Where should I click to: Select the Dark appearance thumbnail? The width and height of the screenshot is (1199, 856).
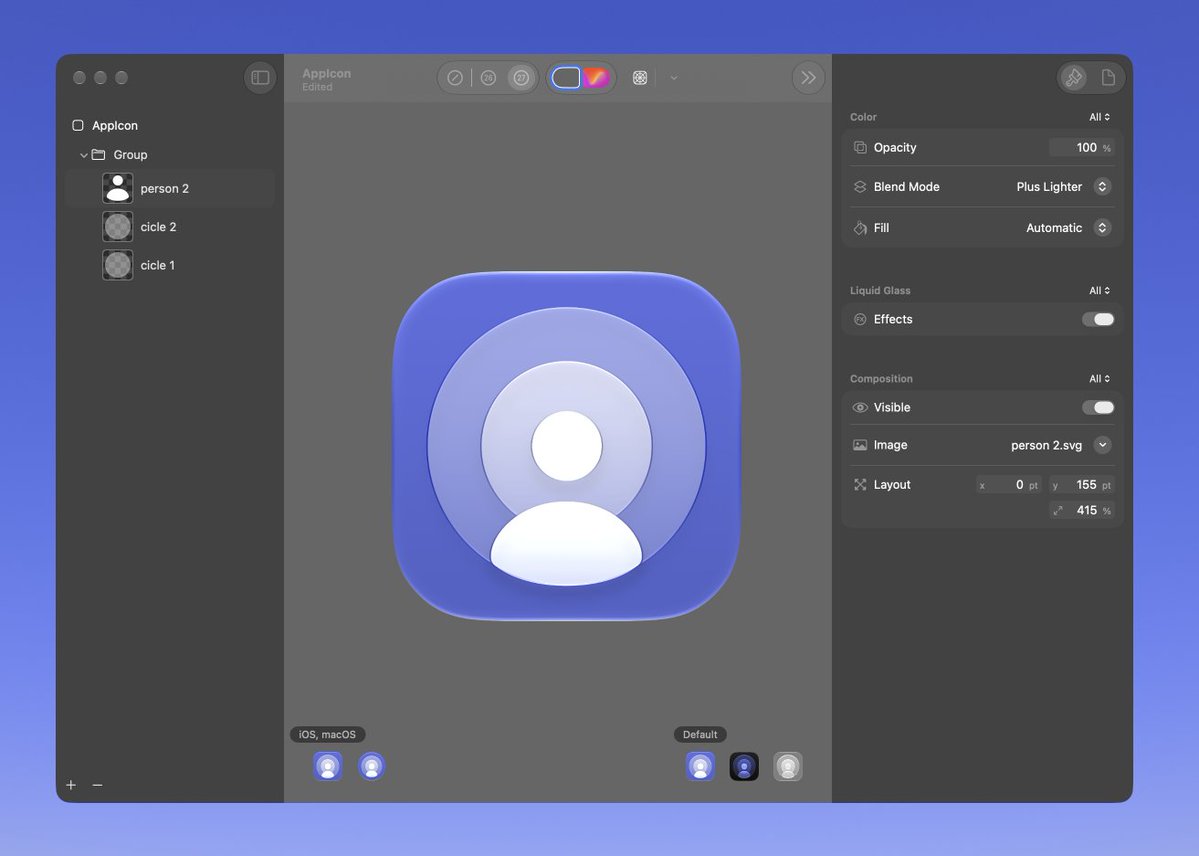pyautogui.click(x=744, y=766)
